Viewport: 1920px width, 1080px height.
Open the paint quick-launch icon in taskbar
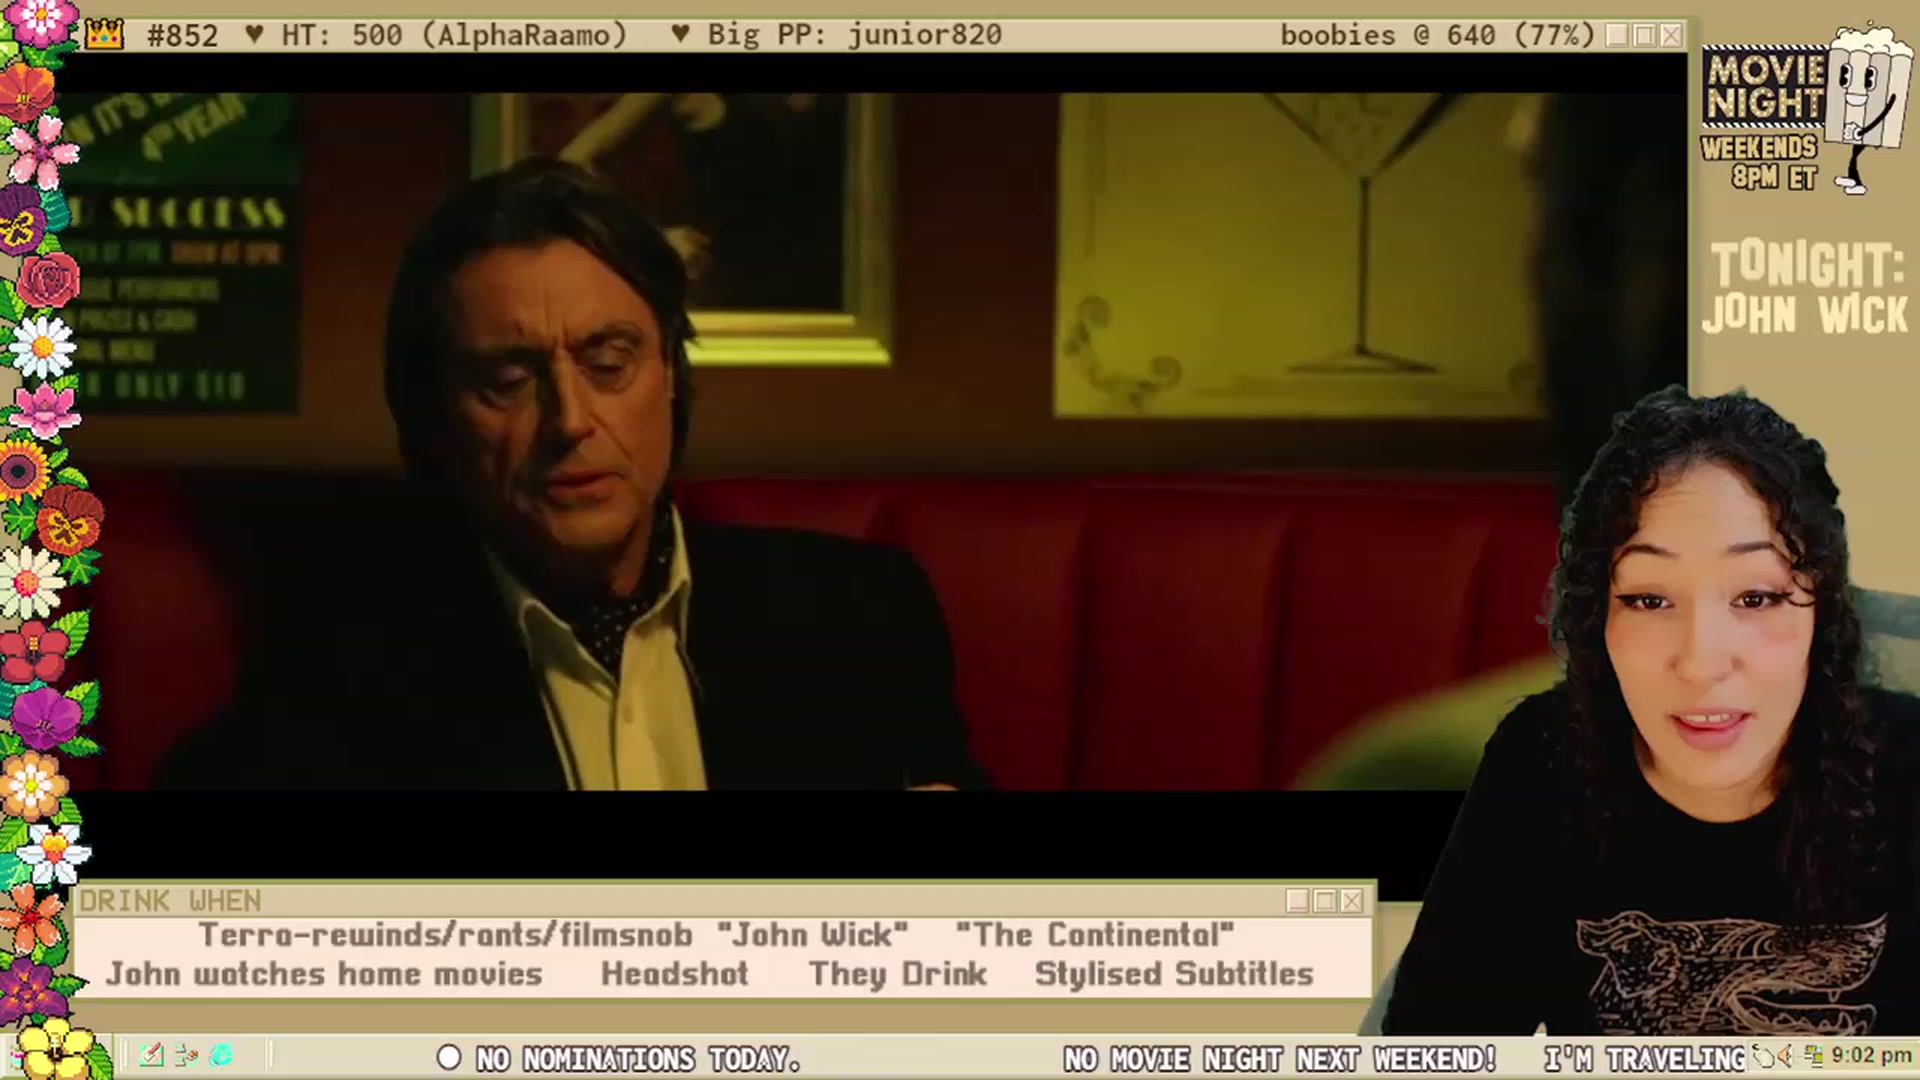point(152,1055)
